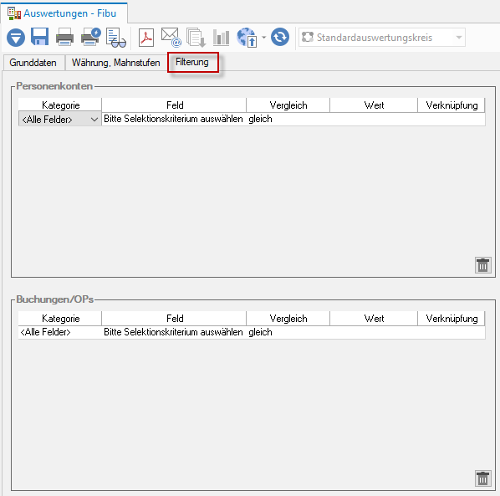Send by e-mail envelope icon
The height and width of the screenshot is (496, 500).
tap(171, 37)
